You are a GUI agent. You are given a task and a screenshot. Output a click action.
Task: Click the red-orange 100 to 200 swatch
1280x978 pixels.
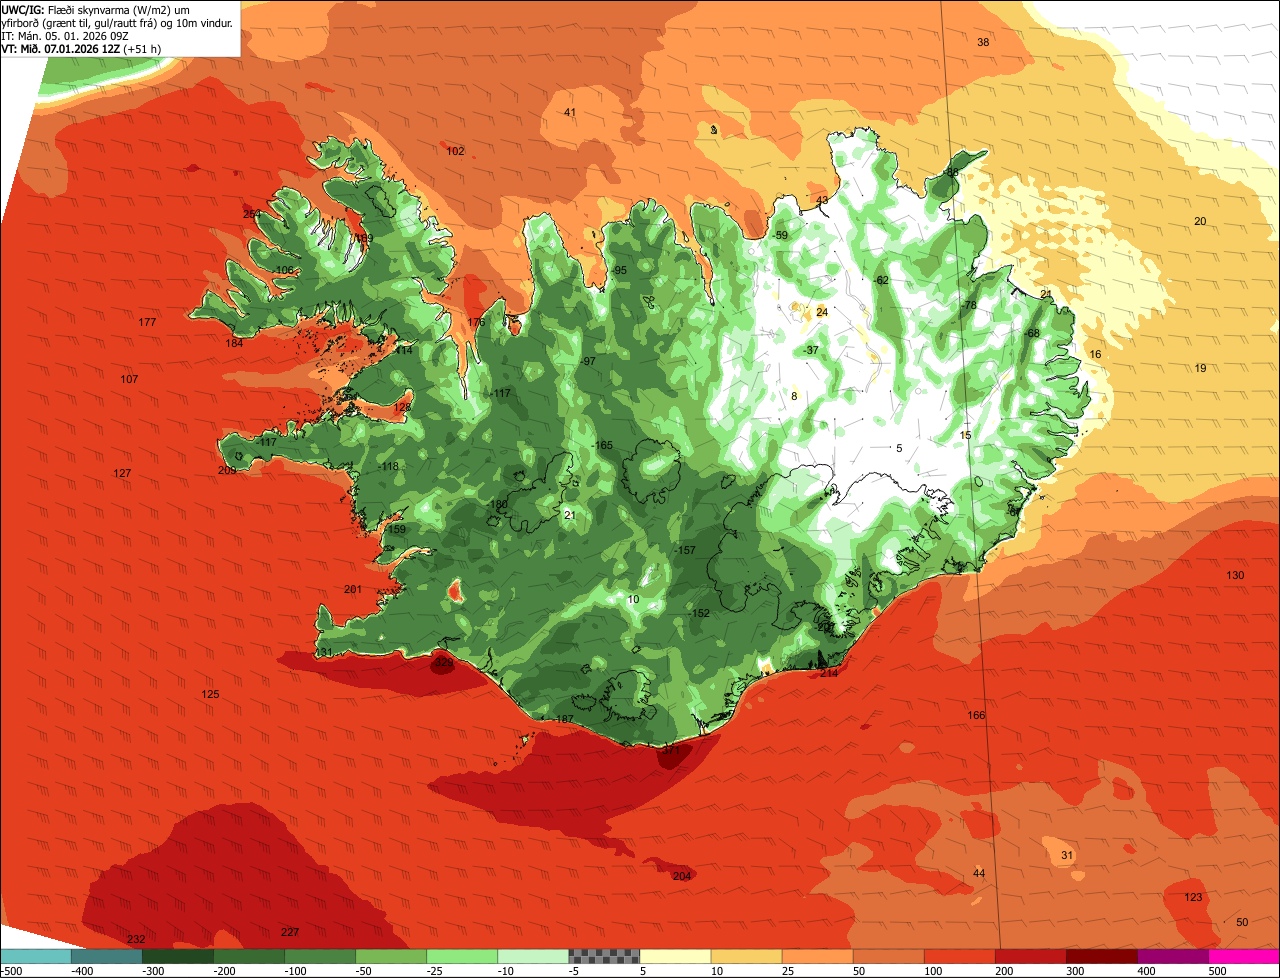[960, 956]
